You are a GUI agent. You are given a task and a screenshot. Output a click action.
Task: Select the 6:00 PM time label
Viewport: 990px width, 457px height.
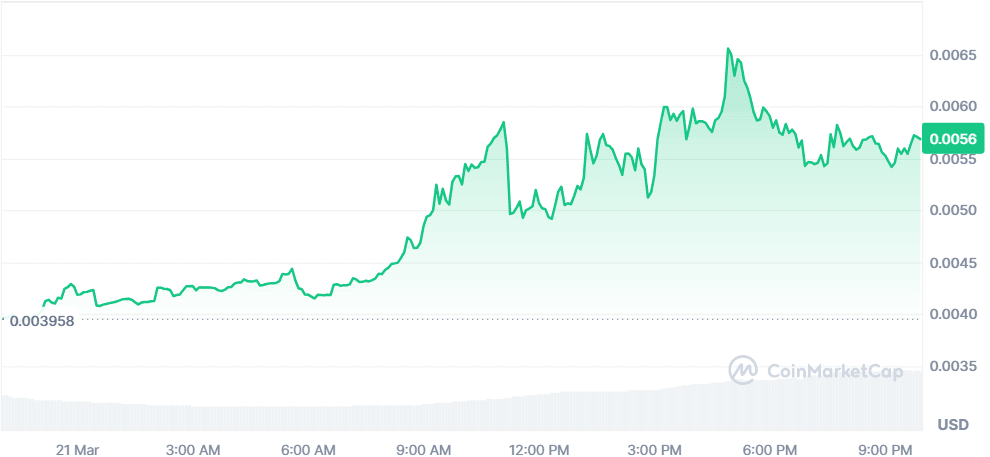771,448
